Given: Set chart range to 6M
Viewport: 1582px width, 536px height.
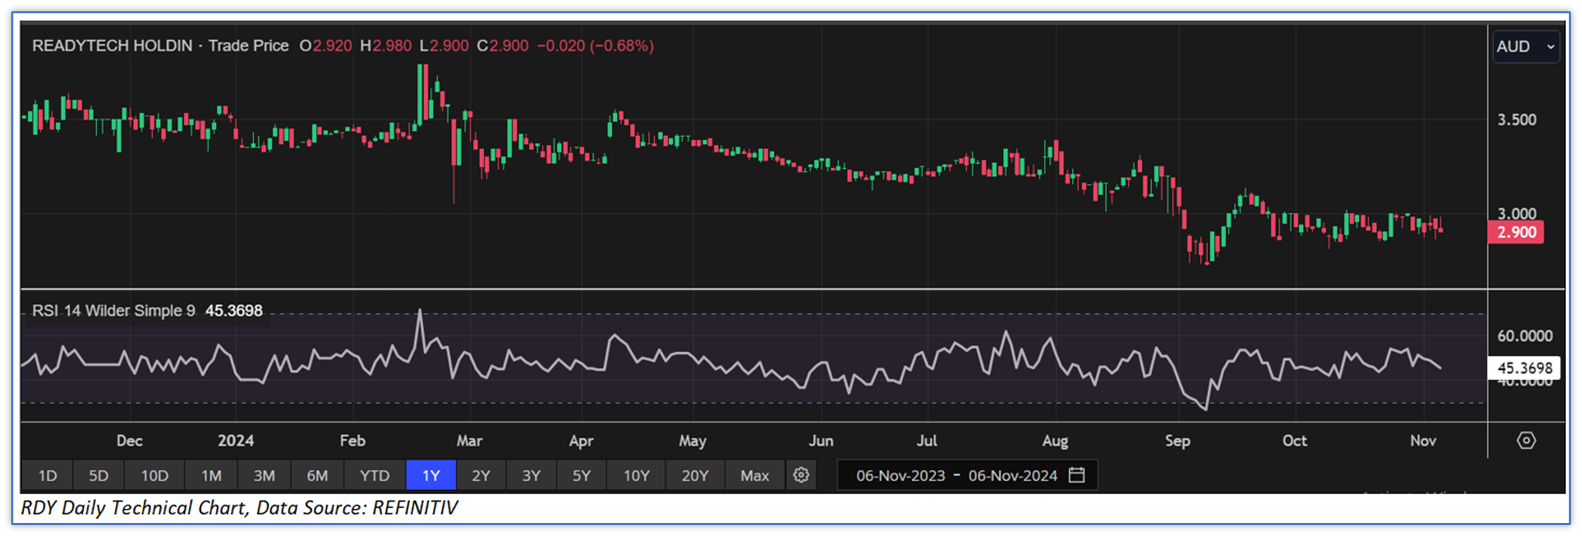Looking at the screenshot, I should point(317,475).
